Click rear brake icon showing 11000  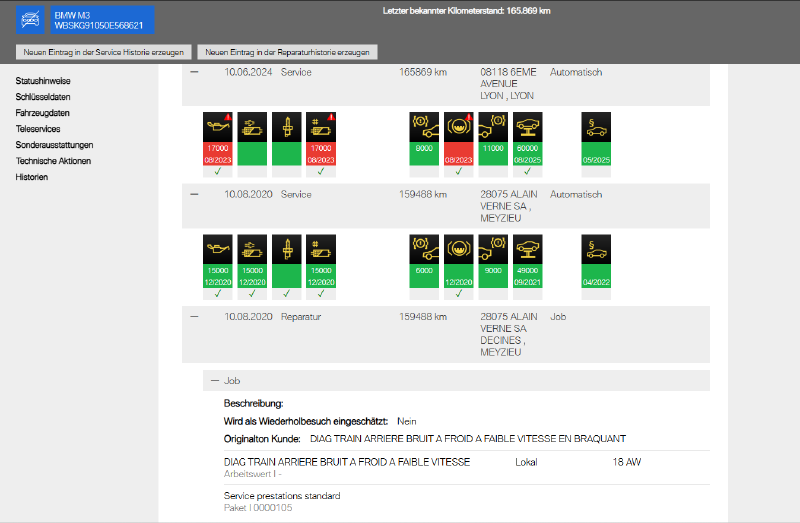click(x=493, y=127)
